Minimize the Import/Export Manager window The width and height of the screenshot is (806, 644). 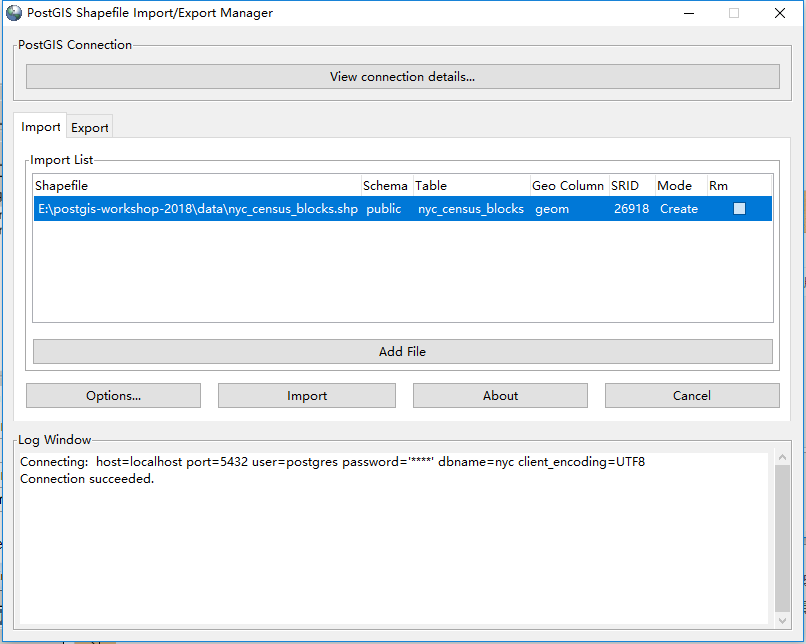[x=689, y=13]
